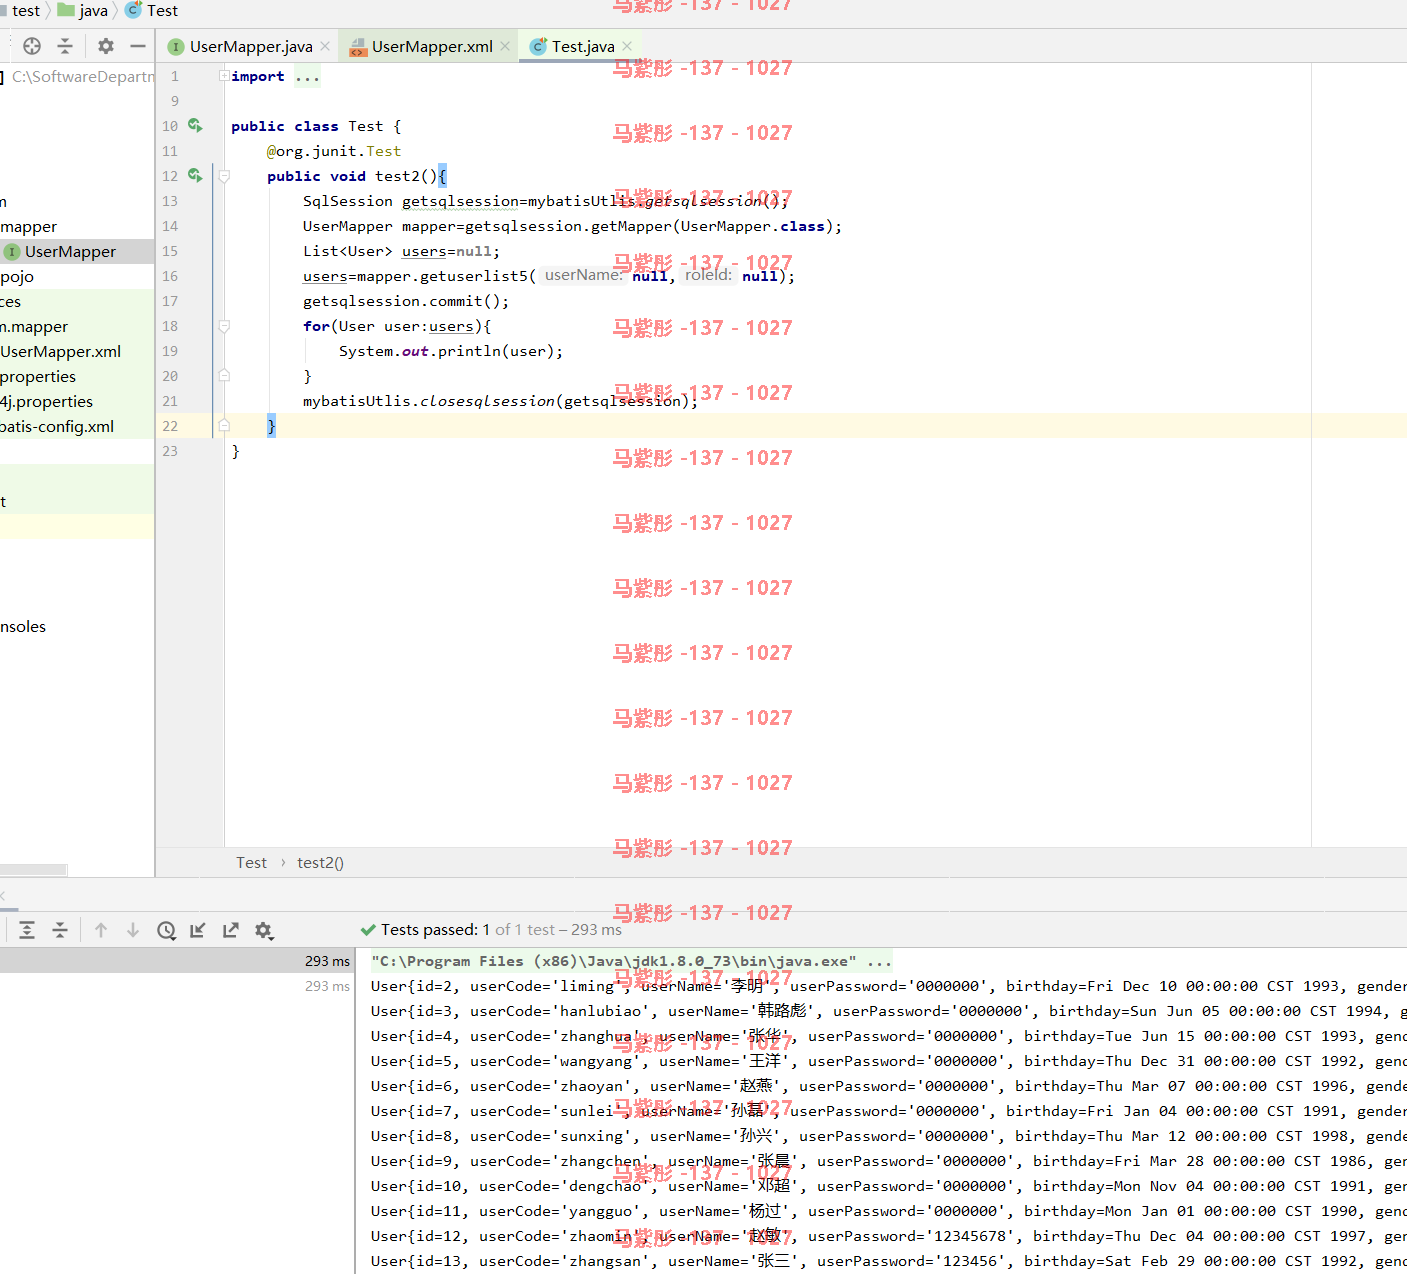Close the UserMapper.xml tab
Screen dimensions: 1407x1274
[x=505, y=46]
